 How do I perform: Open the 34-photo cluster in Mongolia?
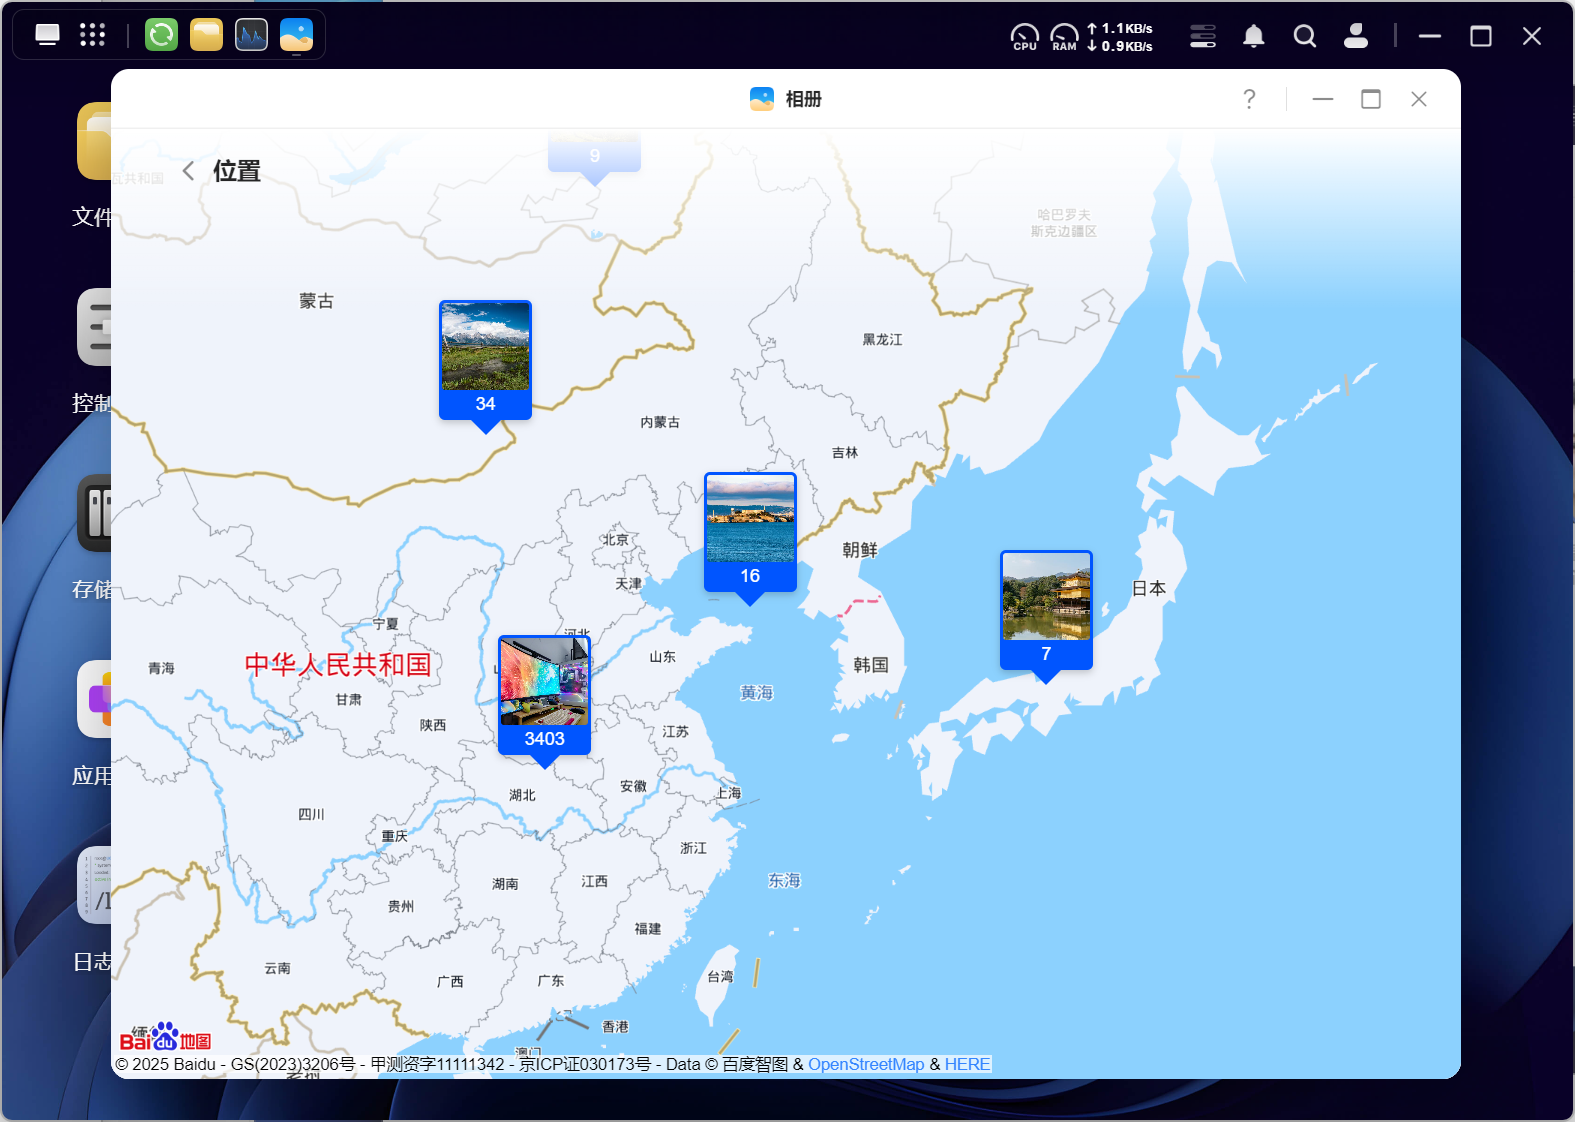[x=485, y=366]
